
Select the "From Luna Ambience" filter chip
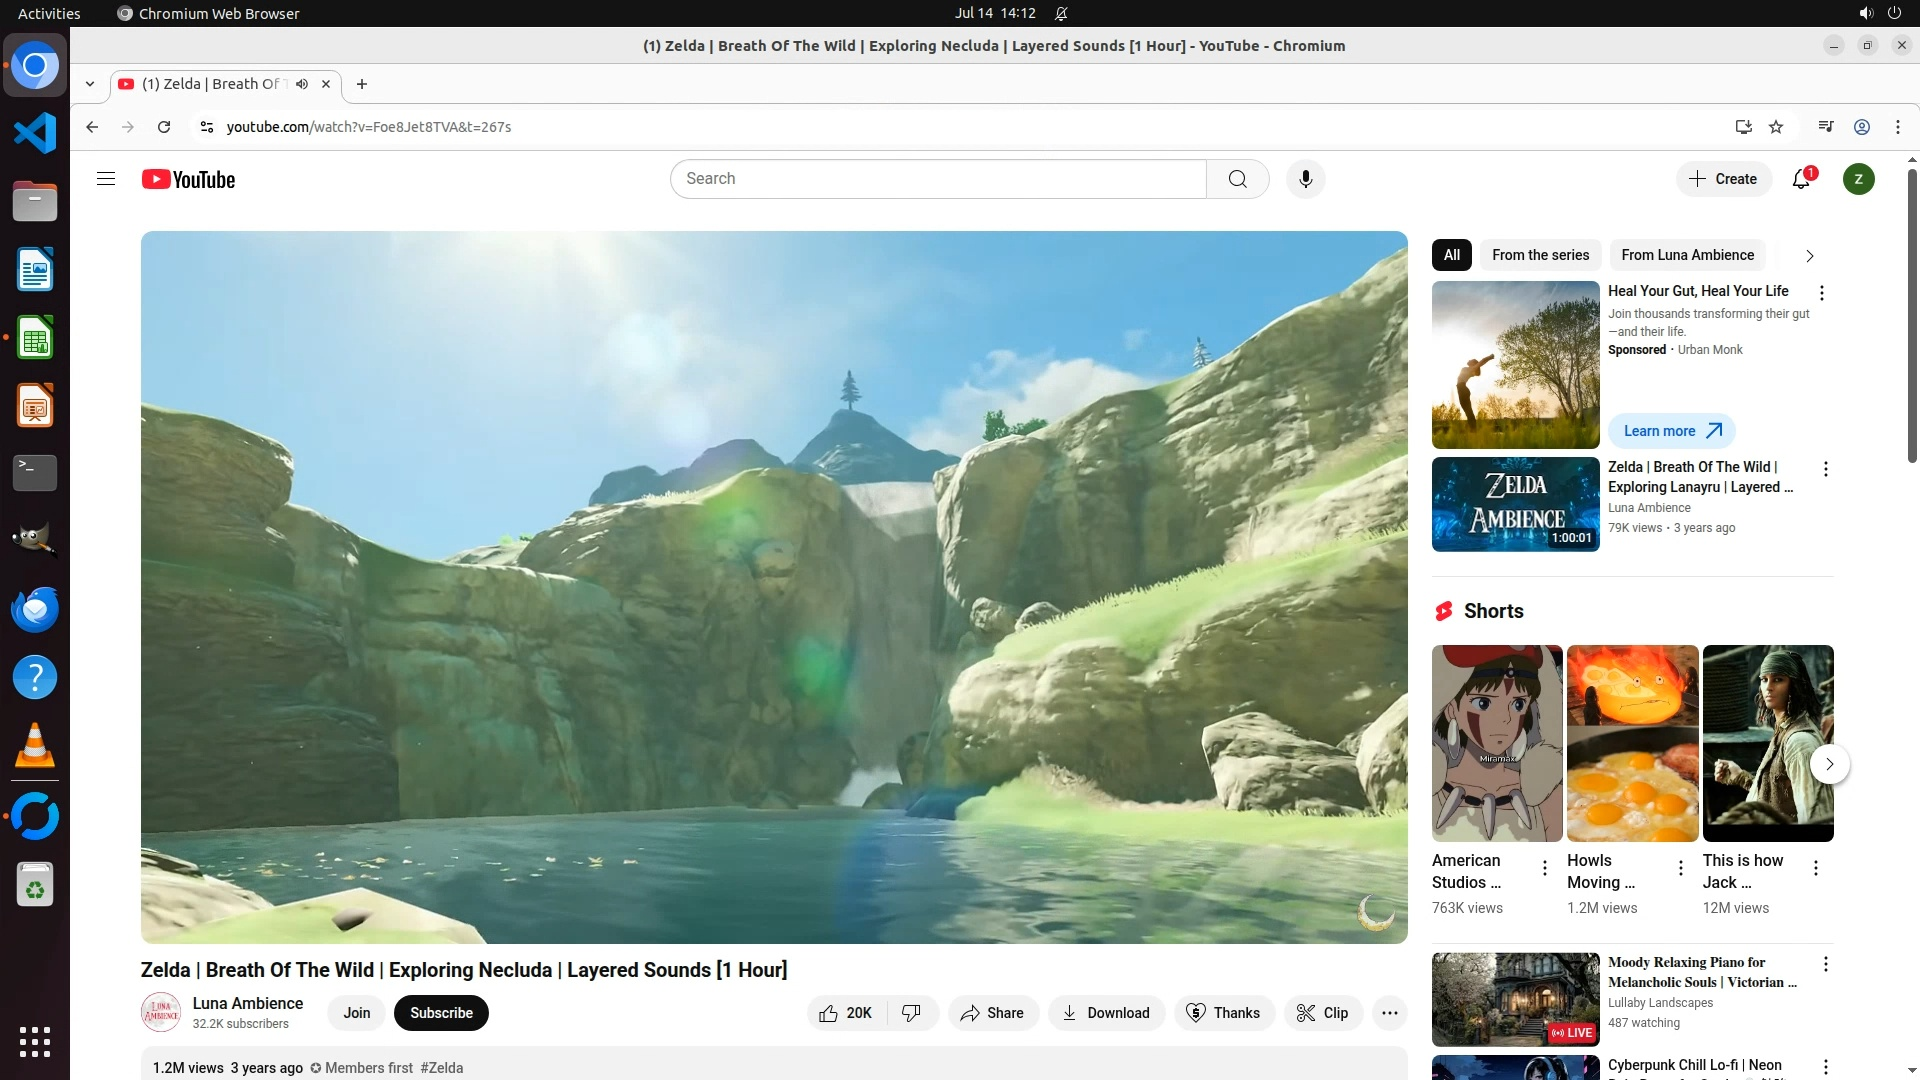pyautogui.click(x=1687, y=255)
